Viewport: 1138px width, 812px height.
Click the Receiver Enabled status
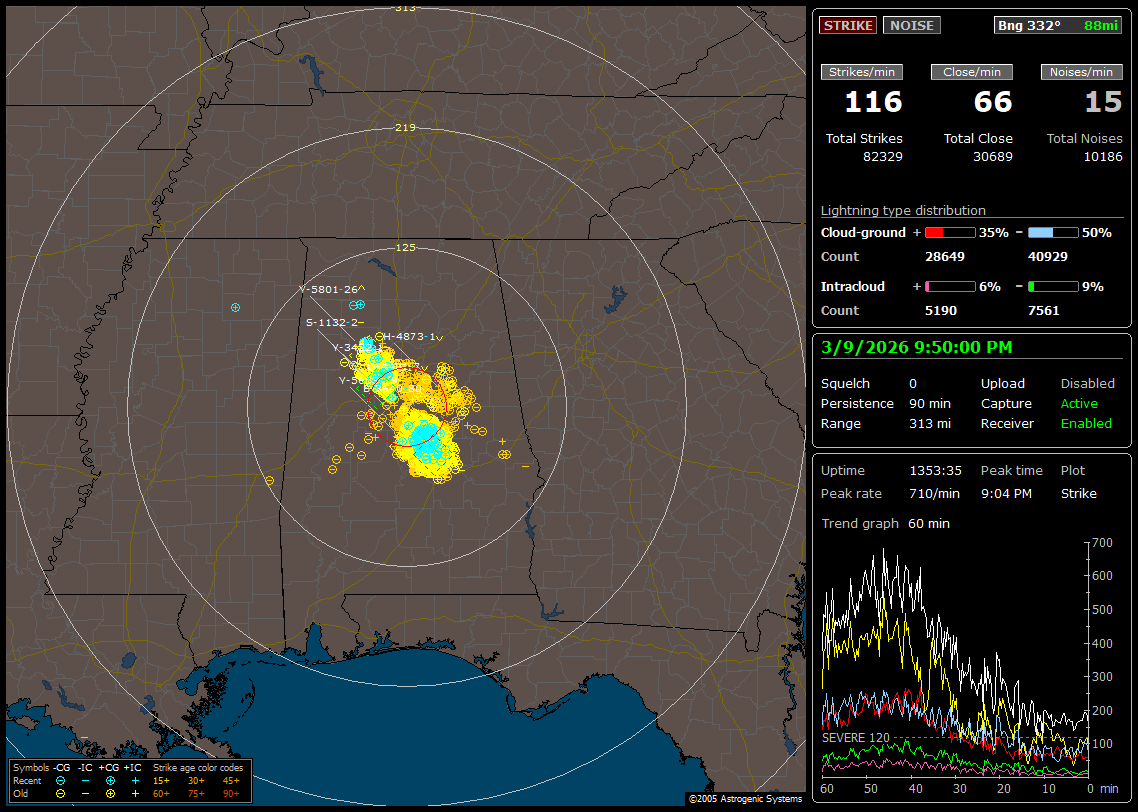(1086, 424)
